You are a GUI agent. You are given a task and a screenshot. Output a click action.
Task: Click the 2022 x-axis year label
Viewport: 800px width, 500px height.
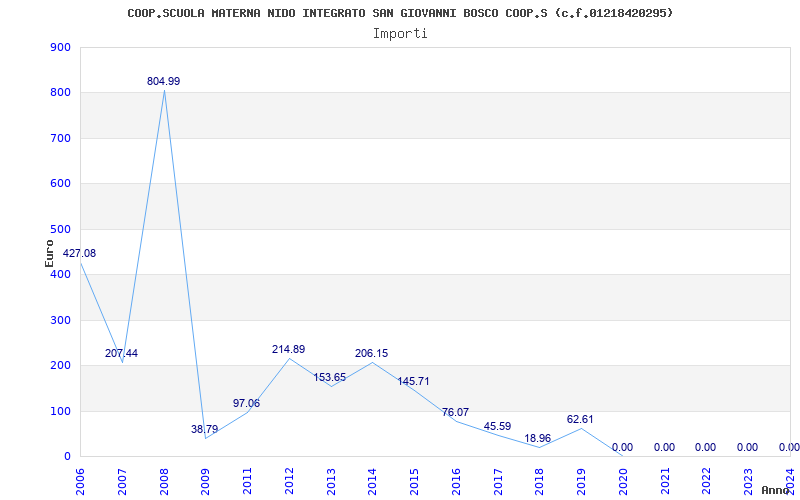pos(707,481)
